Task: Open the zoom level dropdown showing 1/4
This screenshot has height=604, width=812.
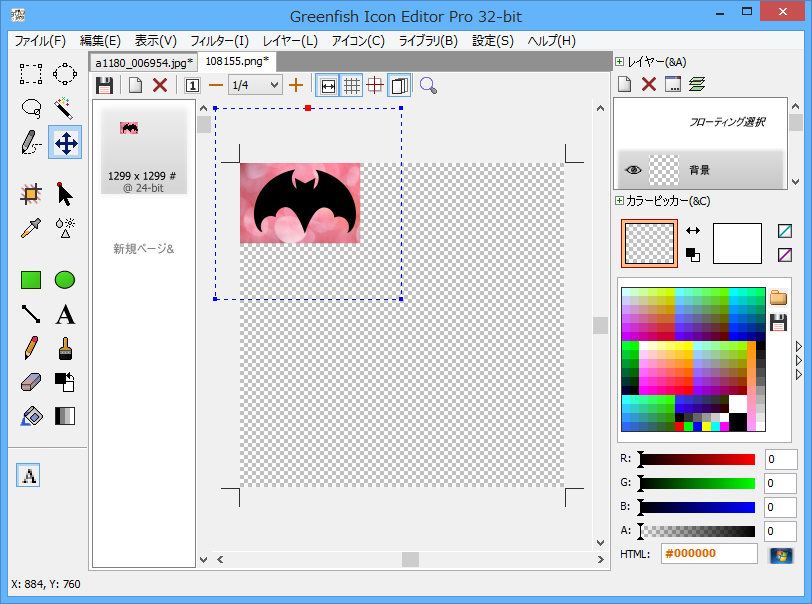Action: tap(255, 85)
